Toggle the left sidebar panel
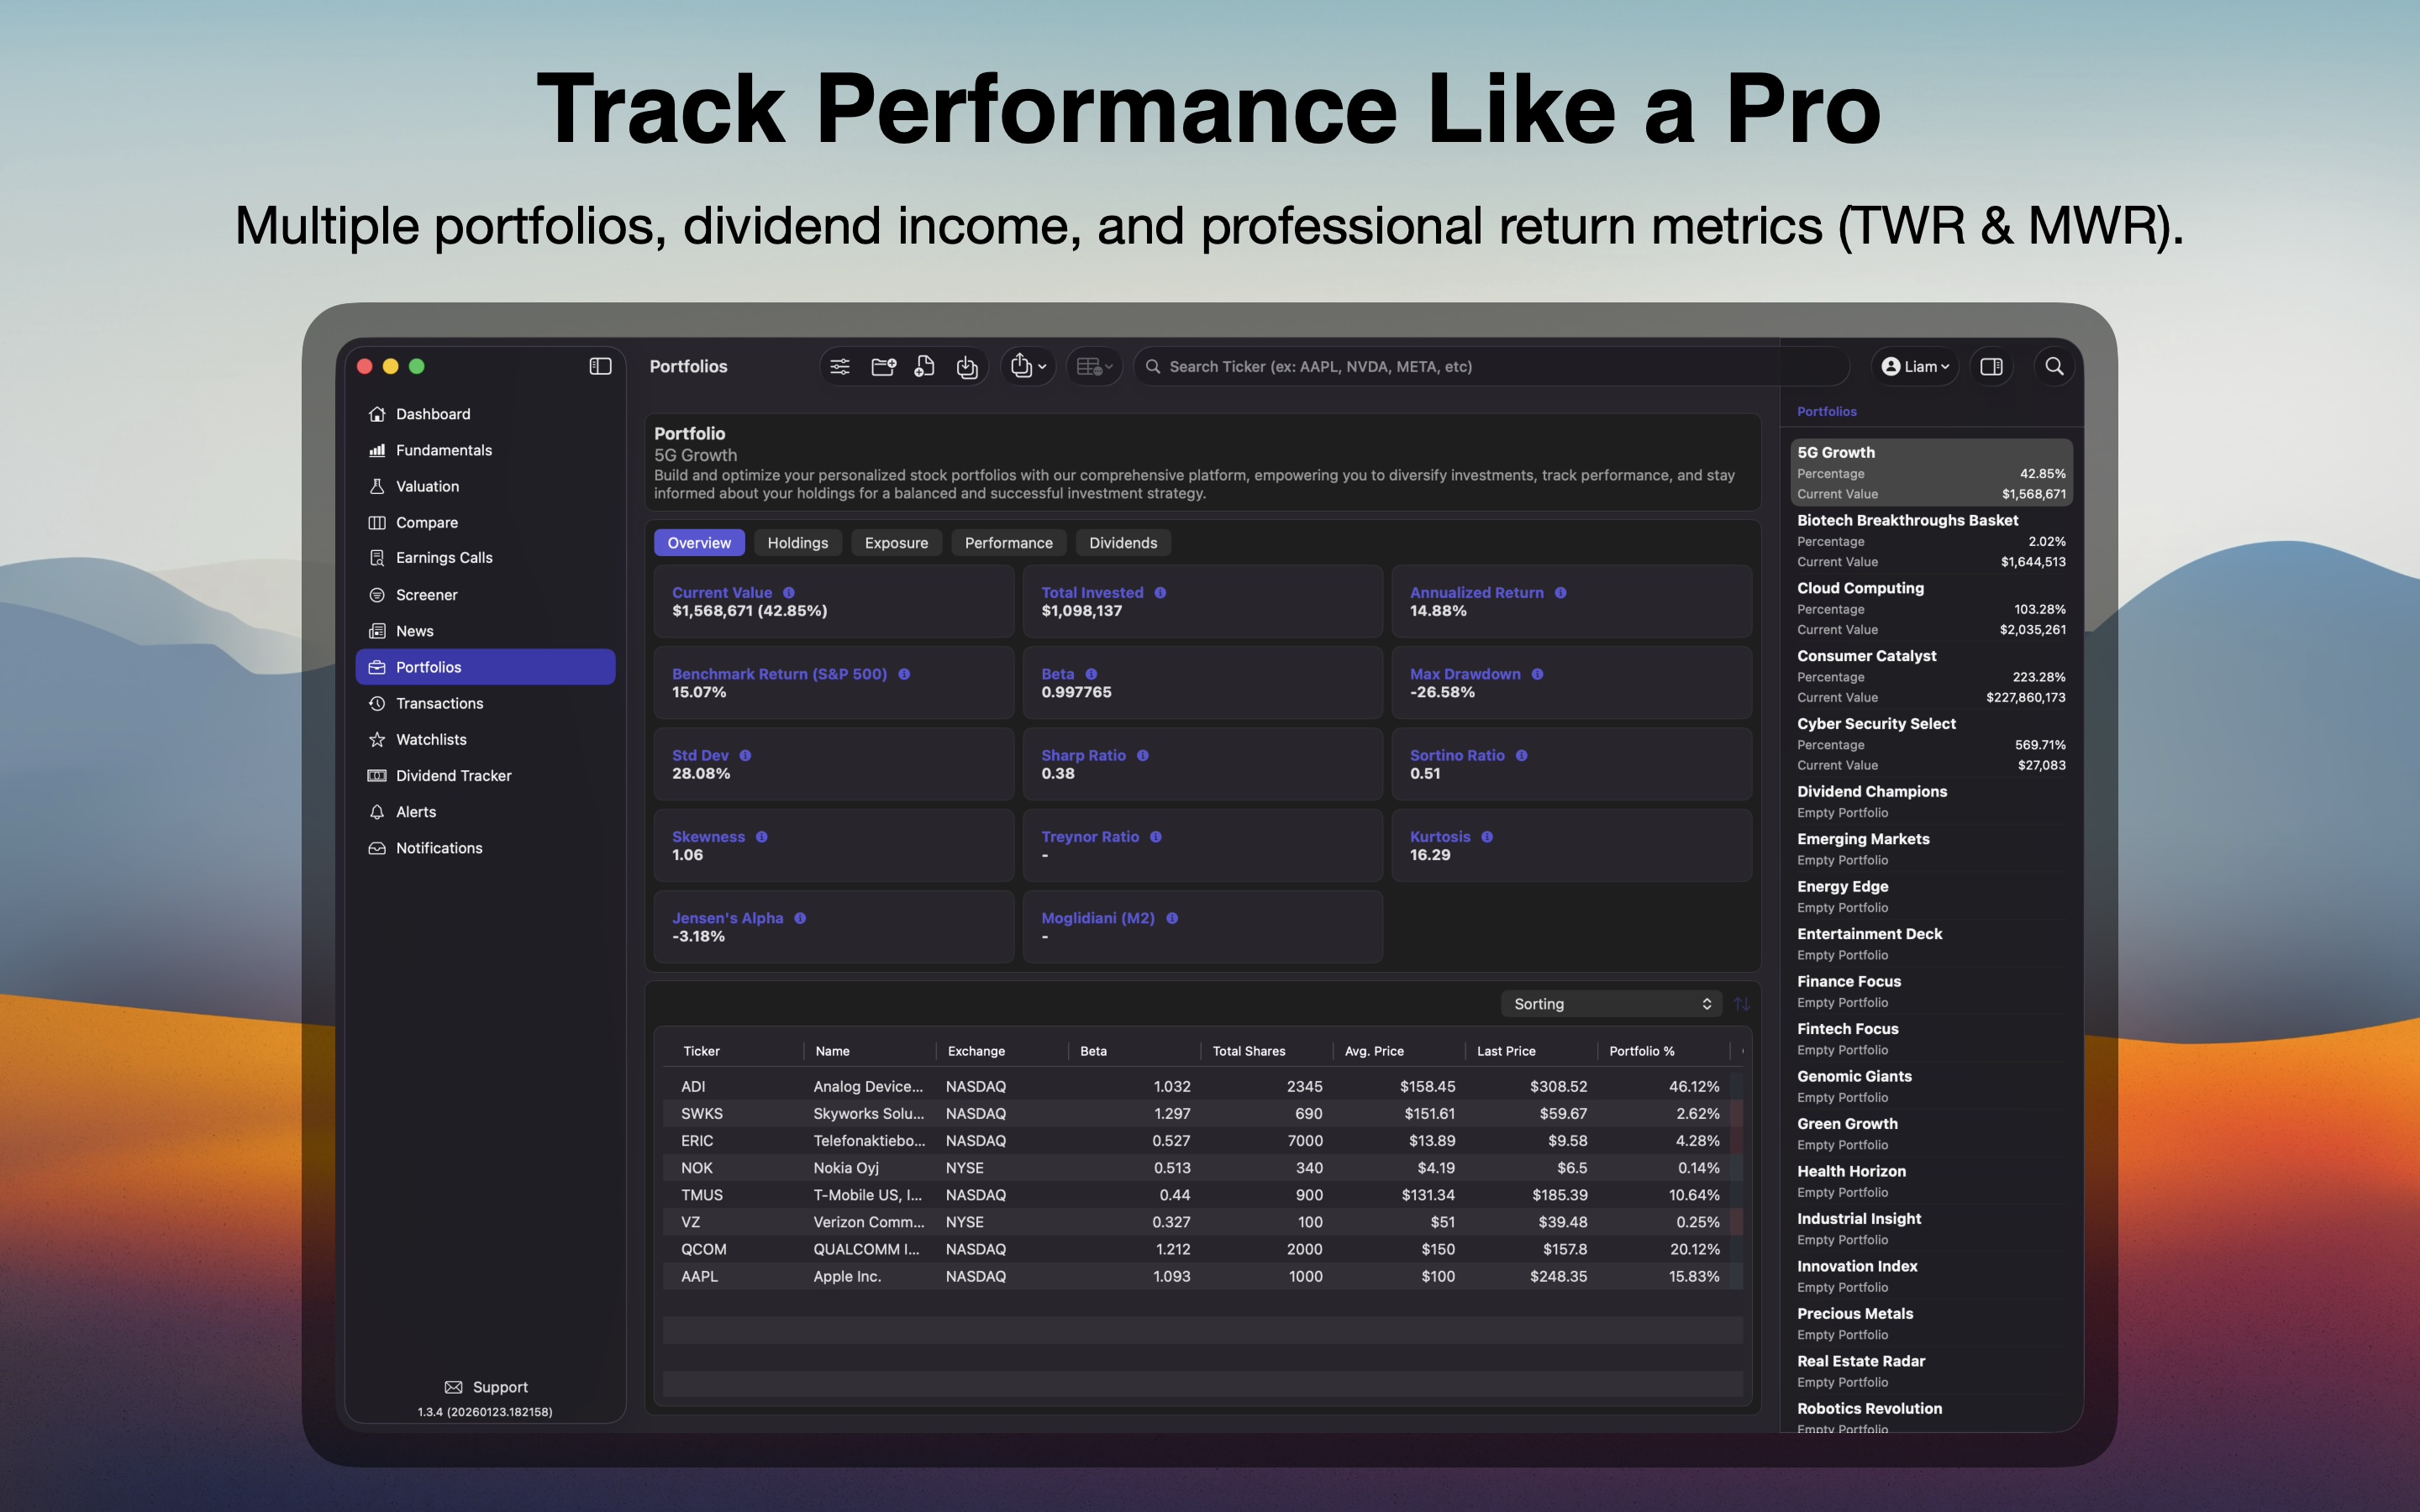This screenshot has width=2420, height=1512. click(600, 367)
